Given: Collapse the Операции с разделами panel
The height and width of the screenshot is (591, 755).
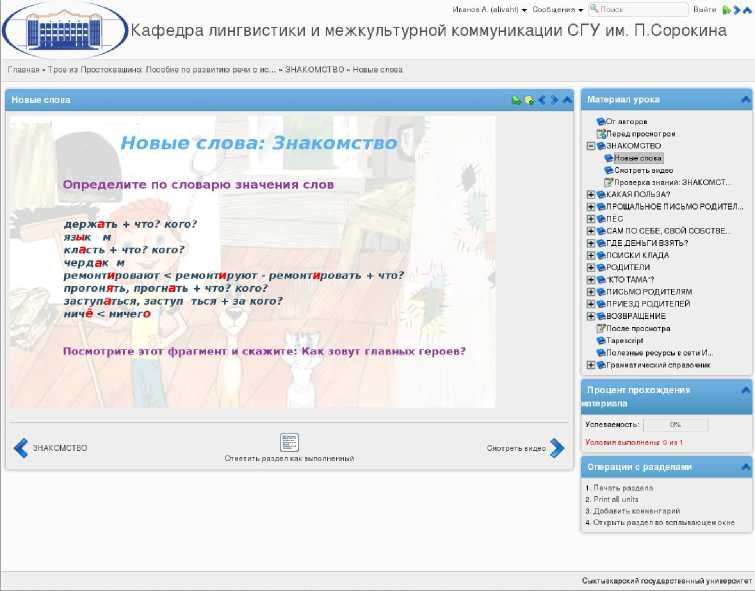Looking at the screenshot, I should 745,467.
